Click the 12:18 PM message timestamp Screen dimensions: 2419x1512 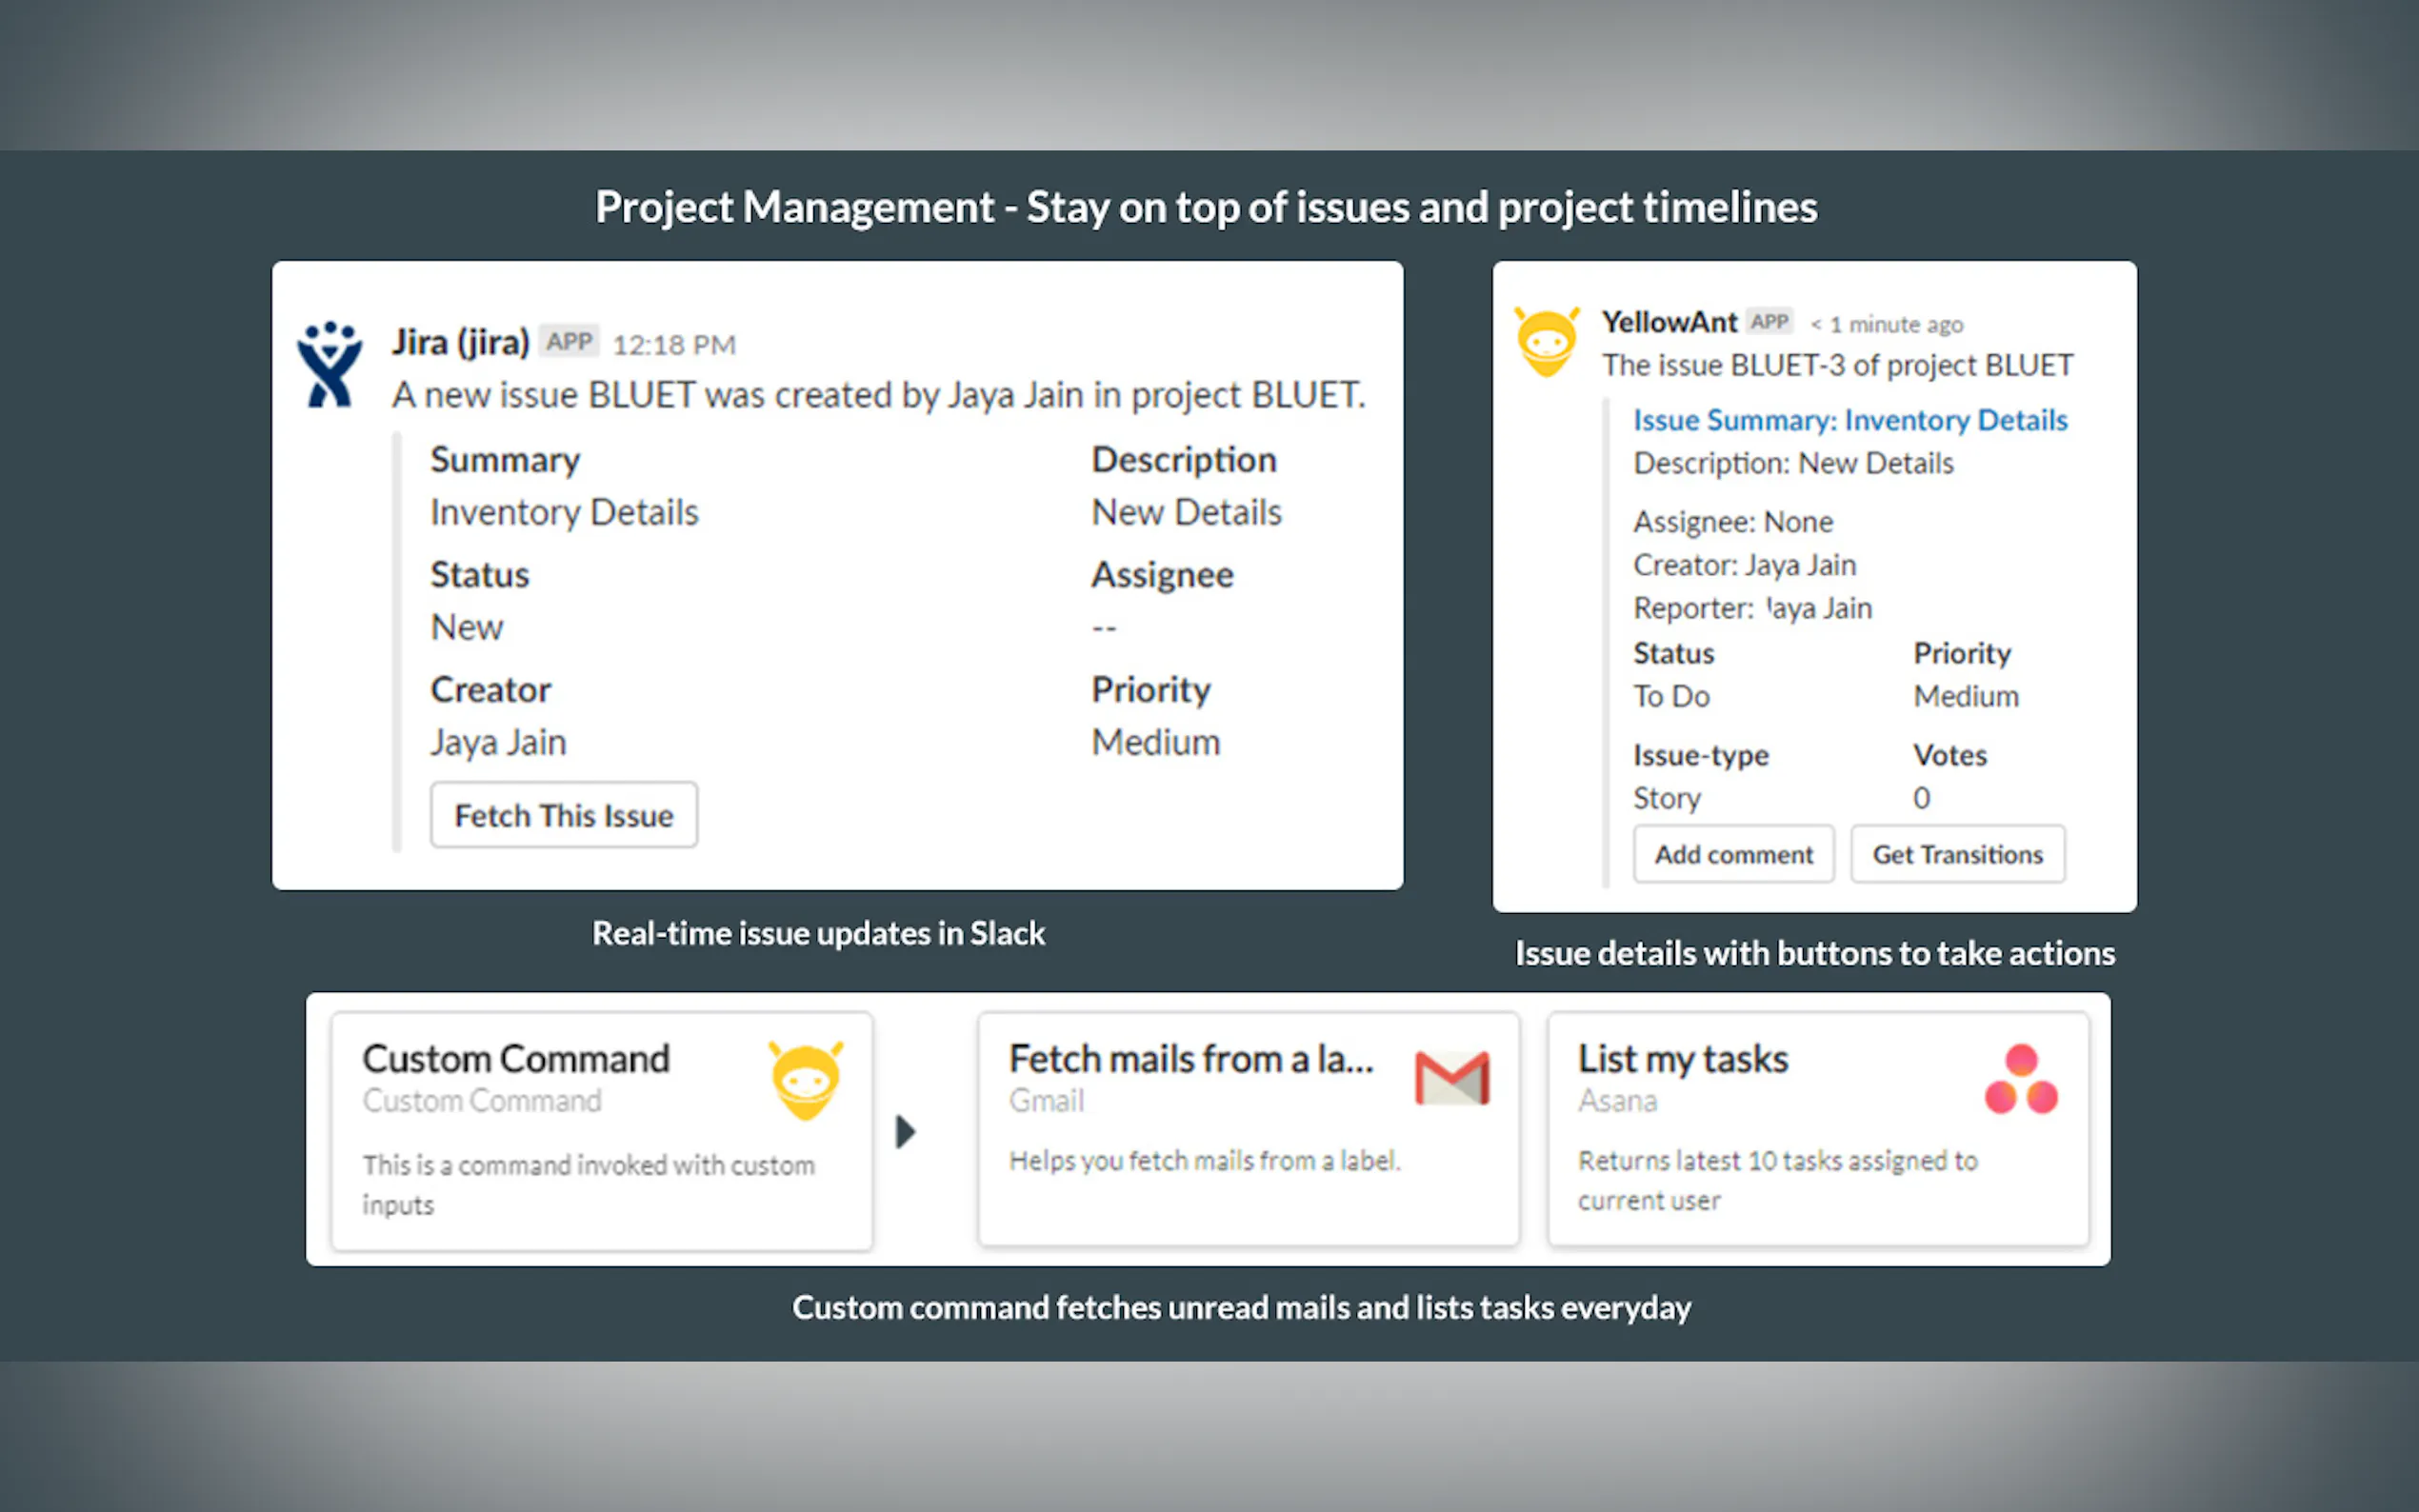pyautogui.click(x=674, y=345)
